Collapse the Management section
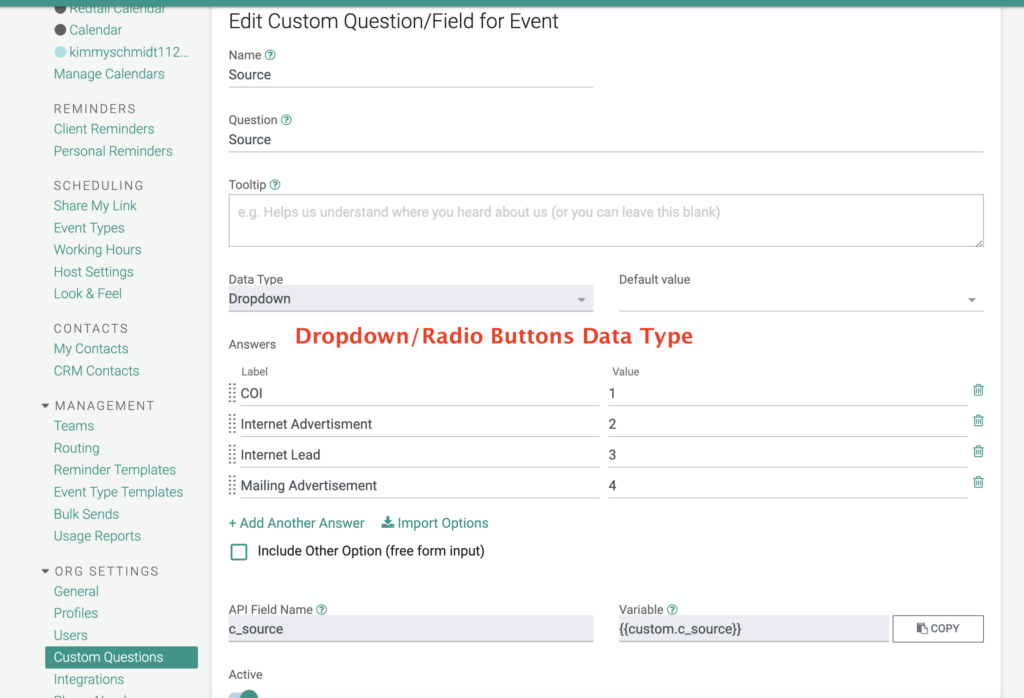1024x698 pixels. pyautogui.click(x=45, y=405)
